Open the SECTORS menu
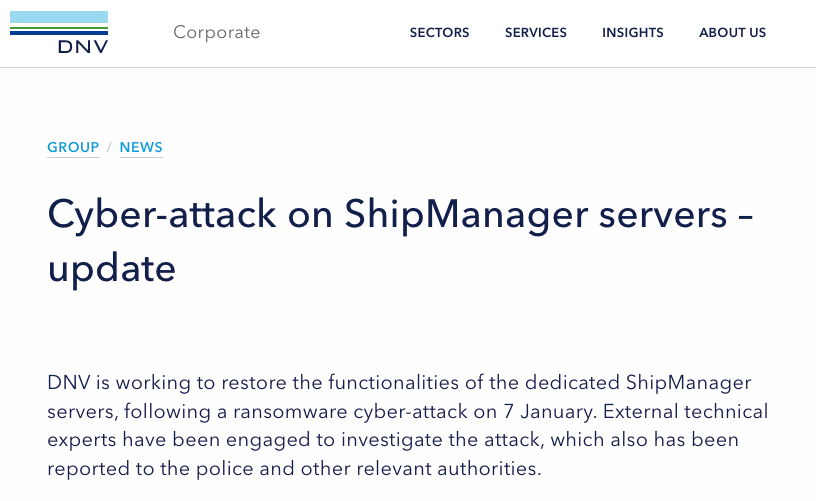This screenshot has width=816, height=501. [439, 33]
